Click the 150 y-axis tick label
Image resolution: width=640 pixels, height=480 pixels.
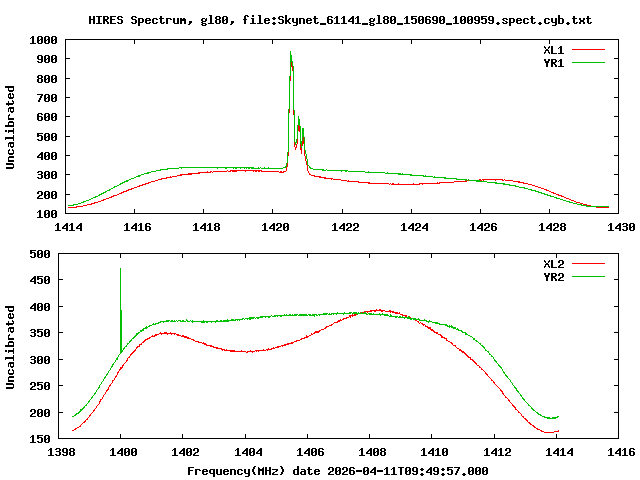click(x=40, y=439)
